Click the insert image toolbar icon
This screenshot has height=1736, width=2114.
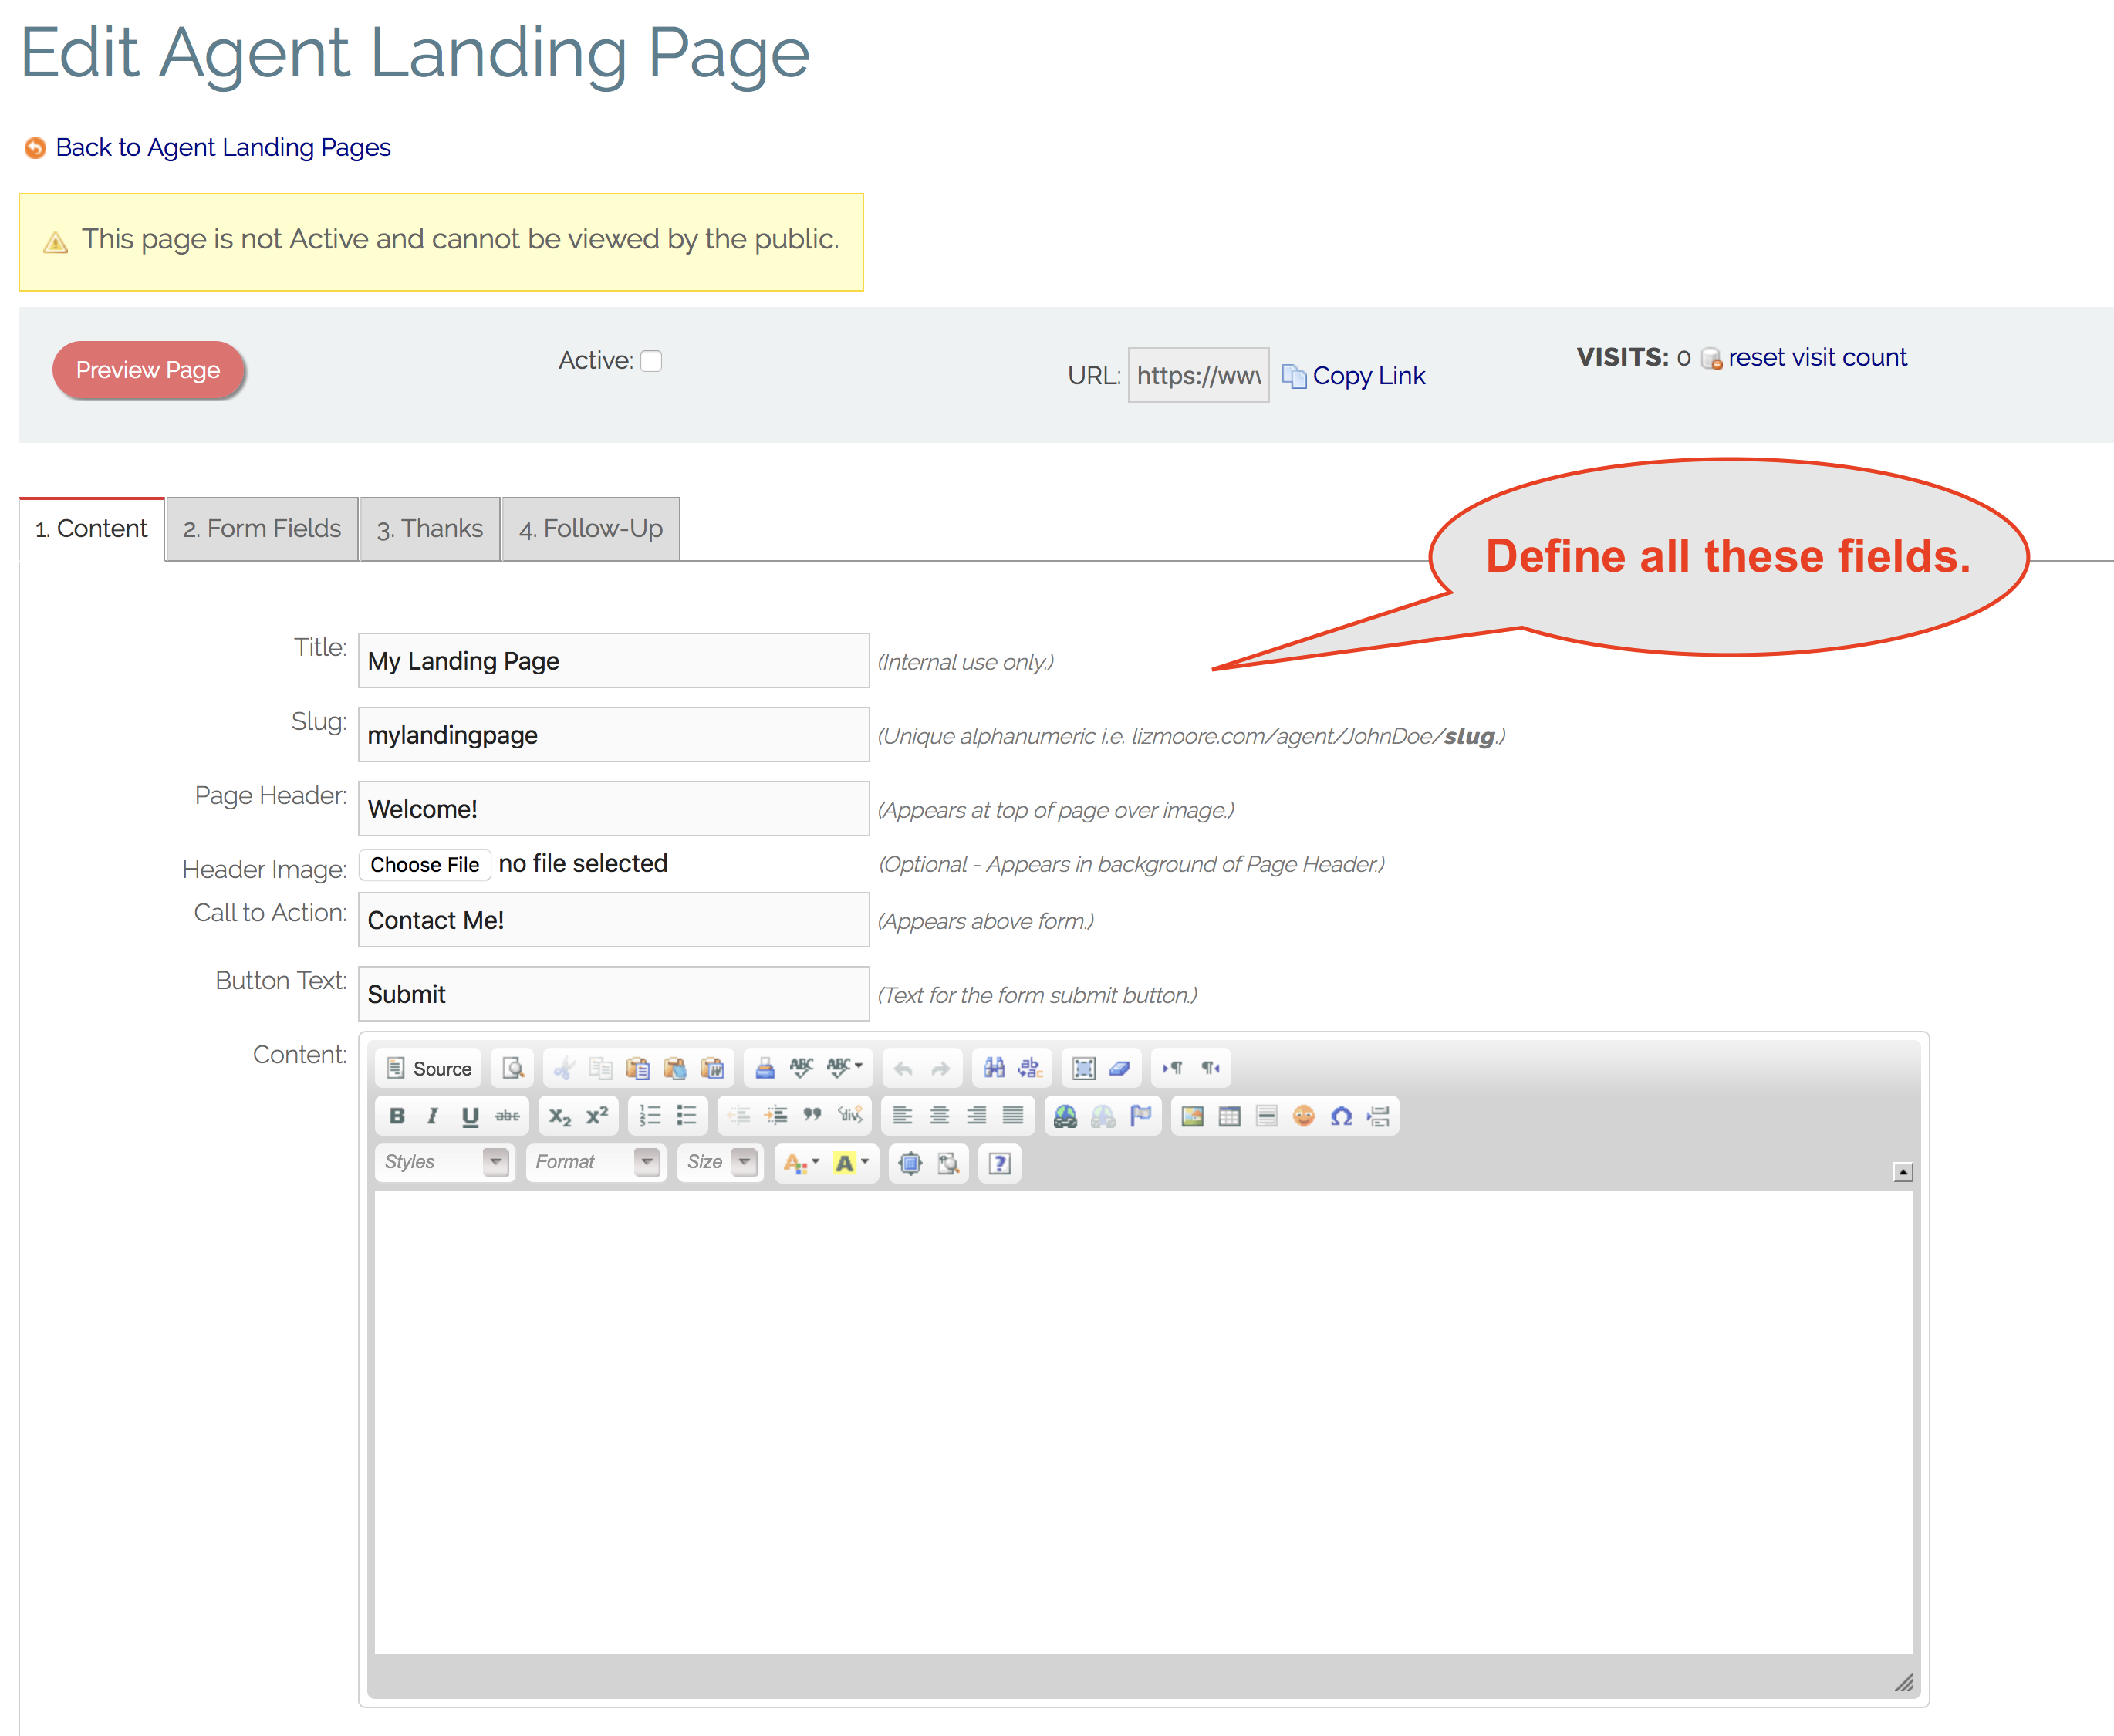[1192, 1116]
